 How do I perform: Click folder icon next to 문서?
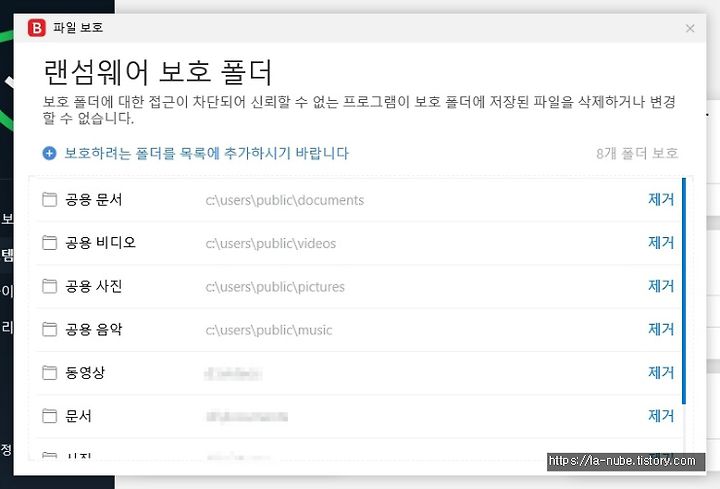(x=50, y=416)
